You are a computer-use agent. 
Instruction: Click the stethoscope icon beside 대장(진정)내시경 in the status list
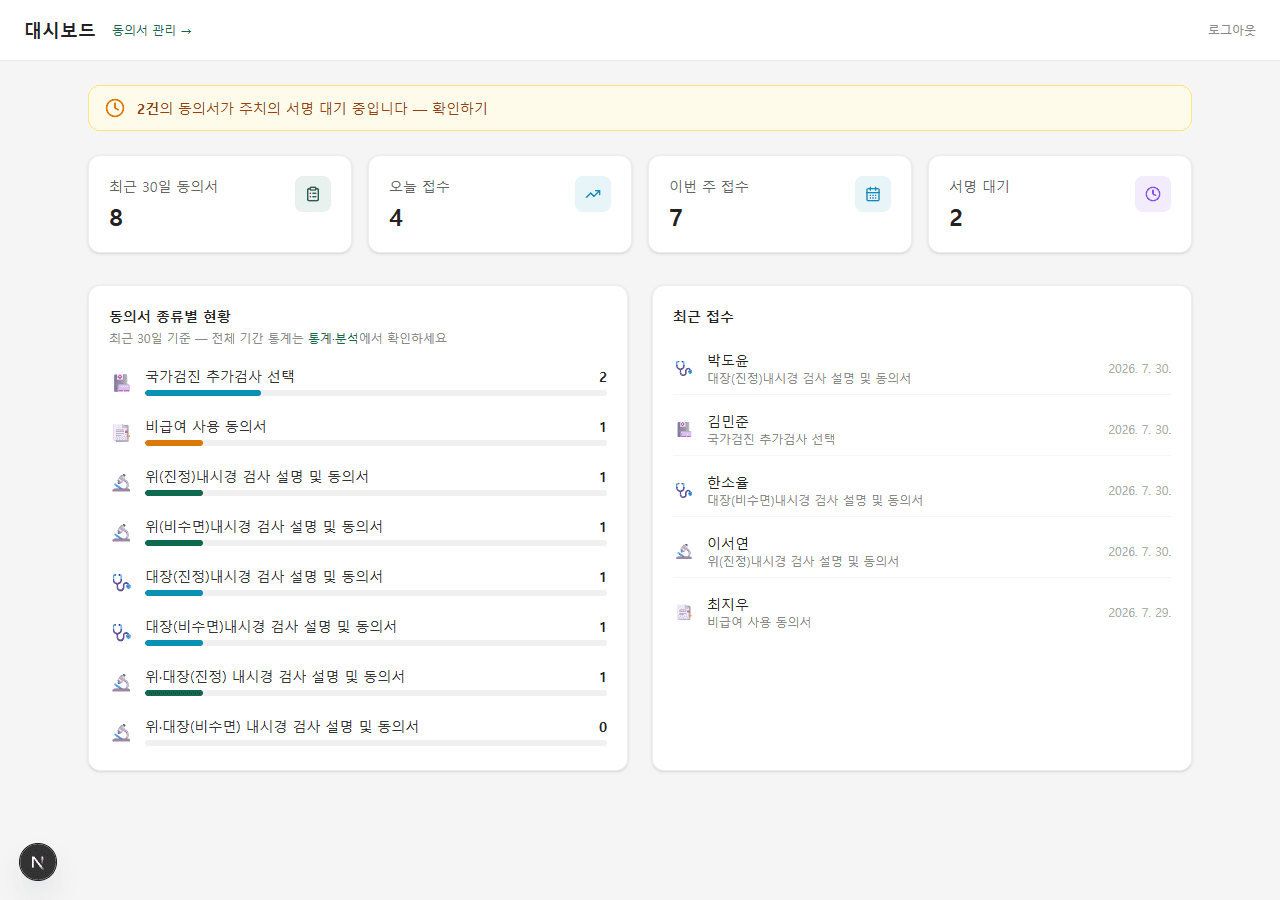click(122, 582)
